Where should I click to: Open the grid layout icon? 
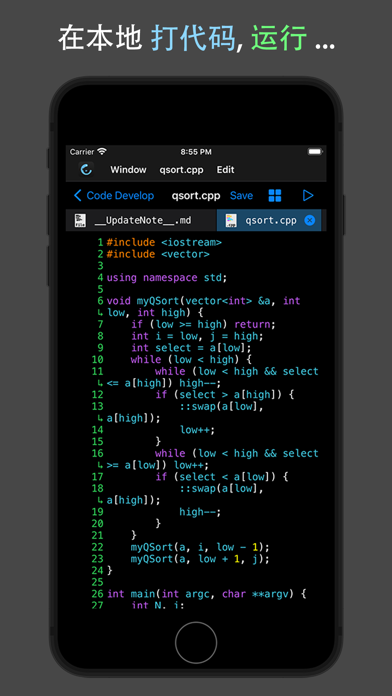pos(275,196)
